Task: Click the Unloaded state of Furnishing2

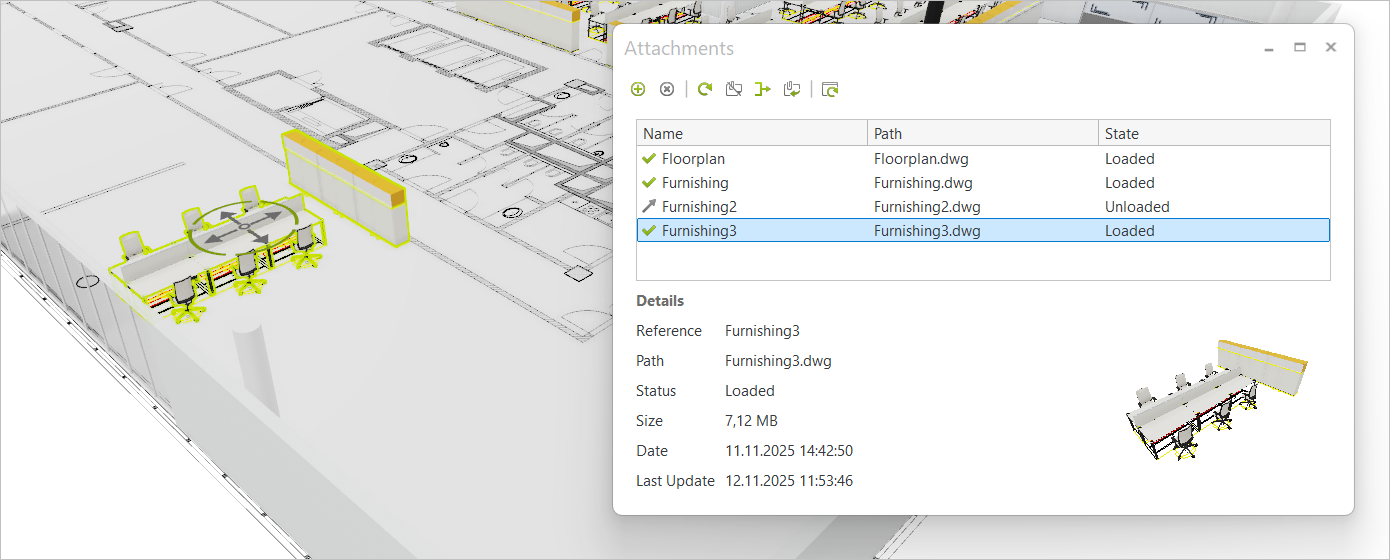Action: (1137, 206)
